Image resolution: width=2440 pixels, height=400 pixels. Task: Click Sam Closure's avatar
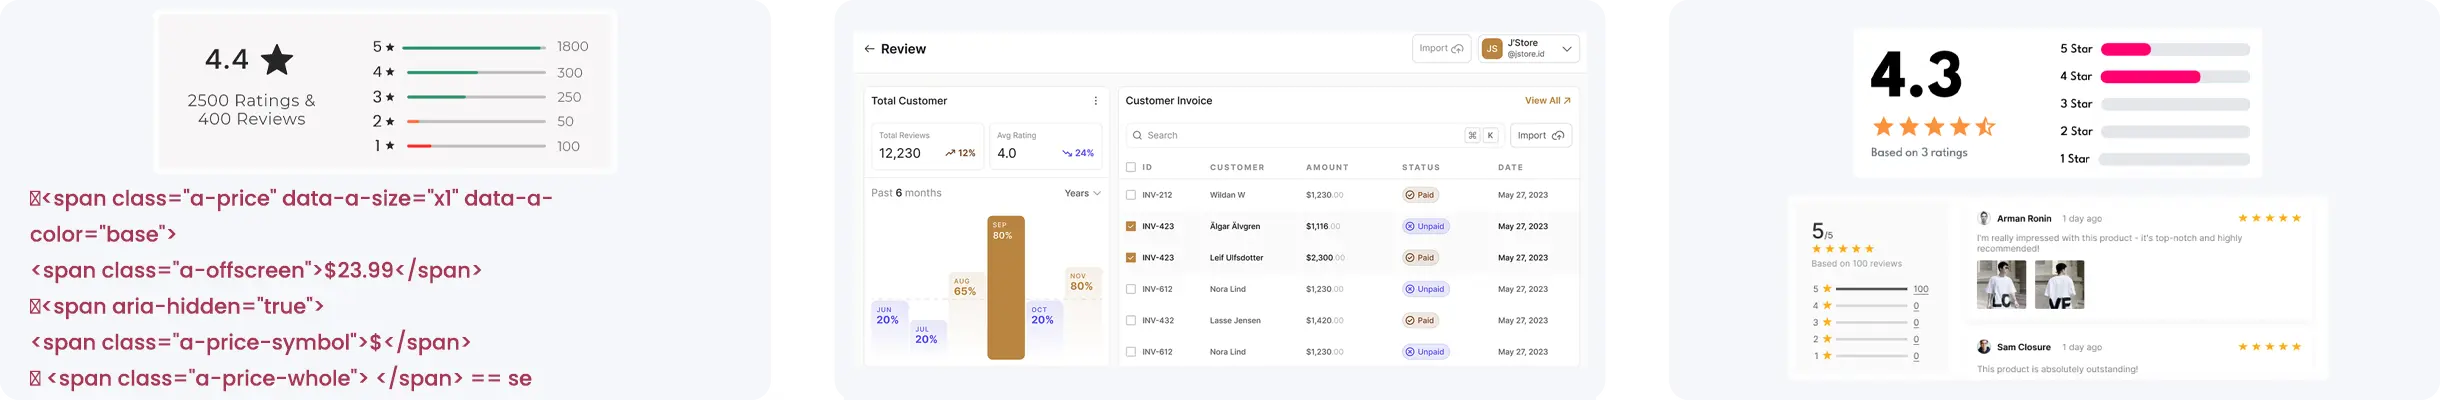point(1984,347)
